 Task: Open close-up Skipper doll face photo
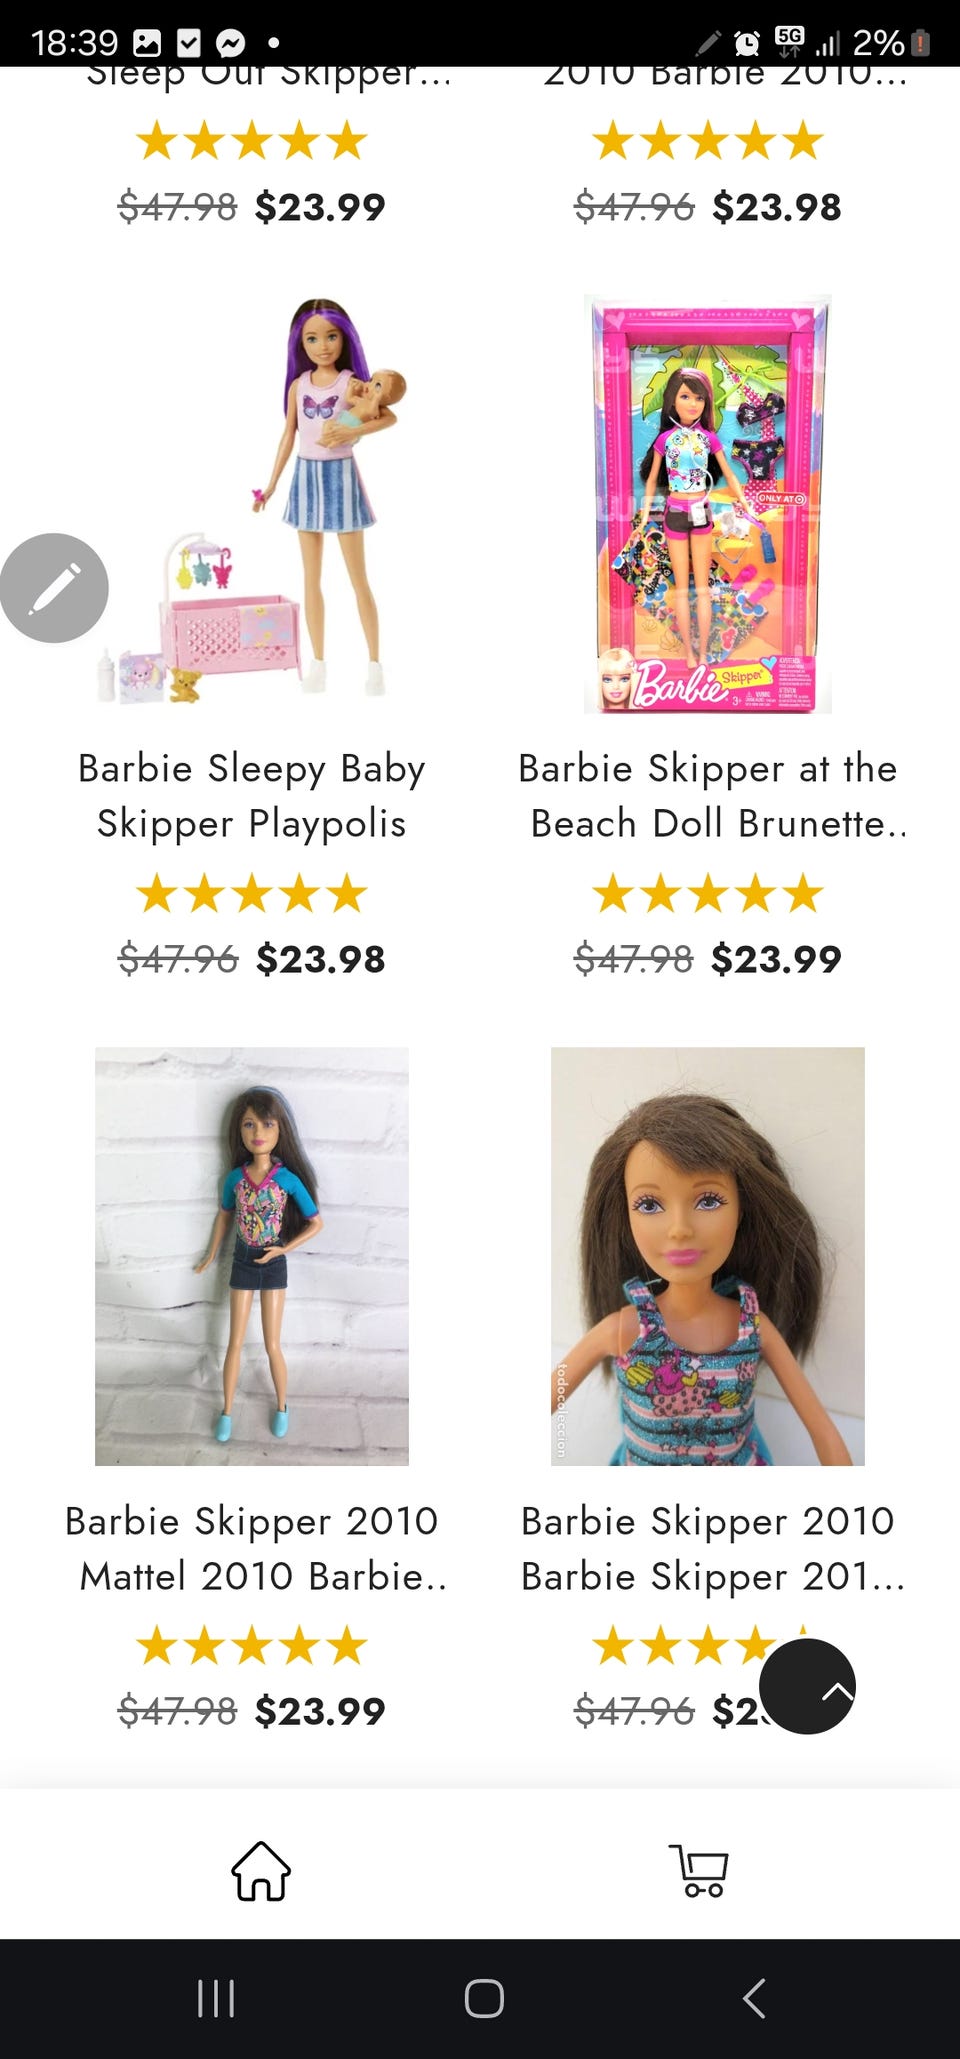[708, 1256]
